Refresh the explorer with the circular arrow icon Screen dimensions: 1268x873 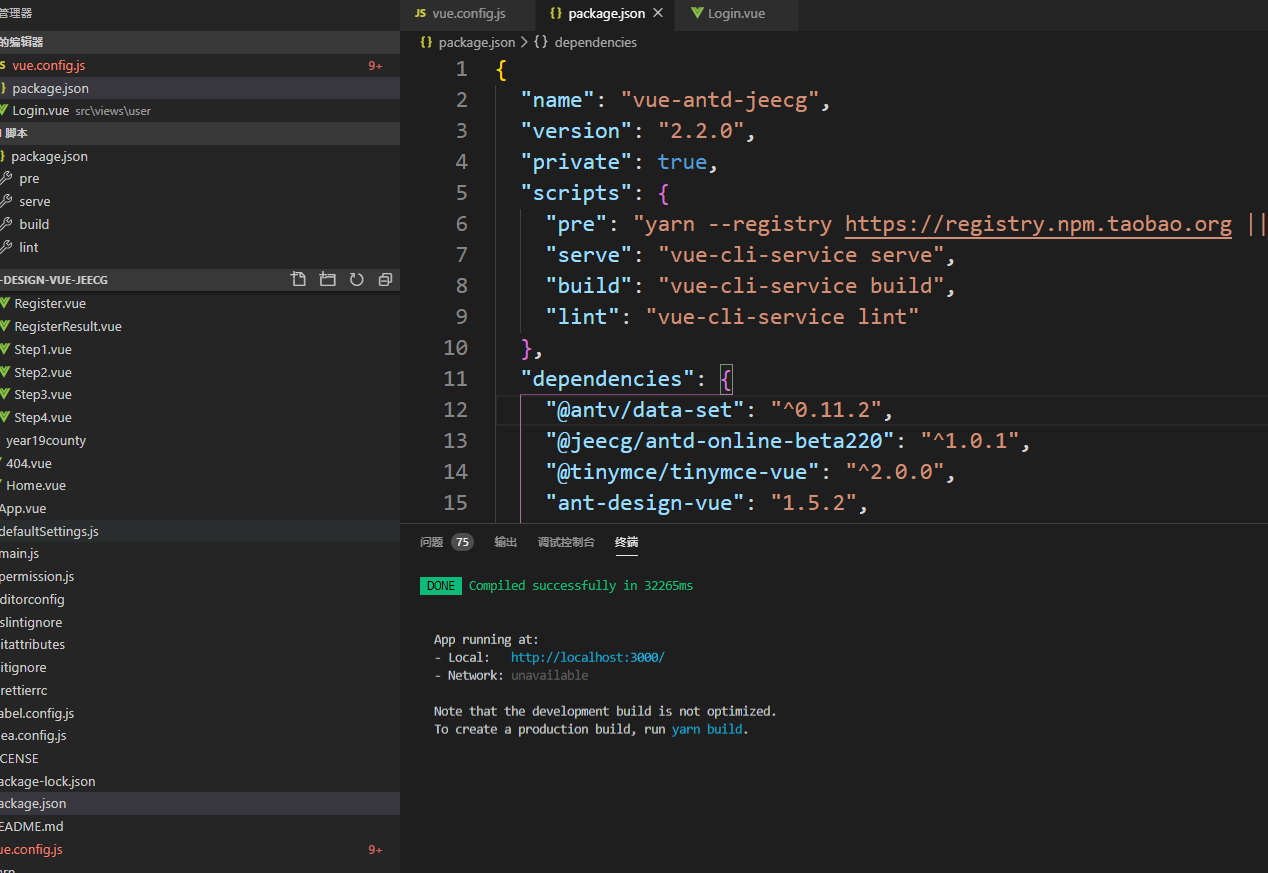pos(356,280)
